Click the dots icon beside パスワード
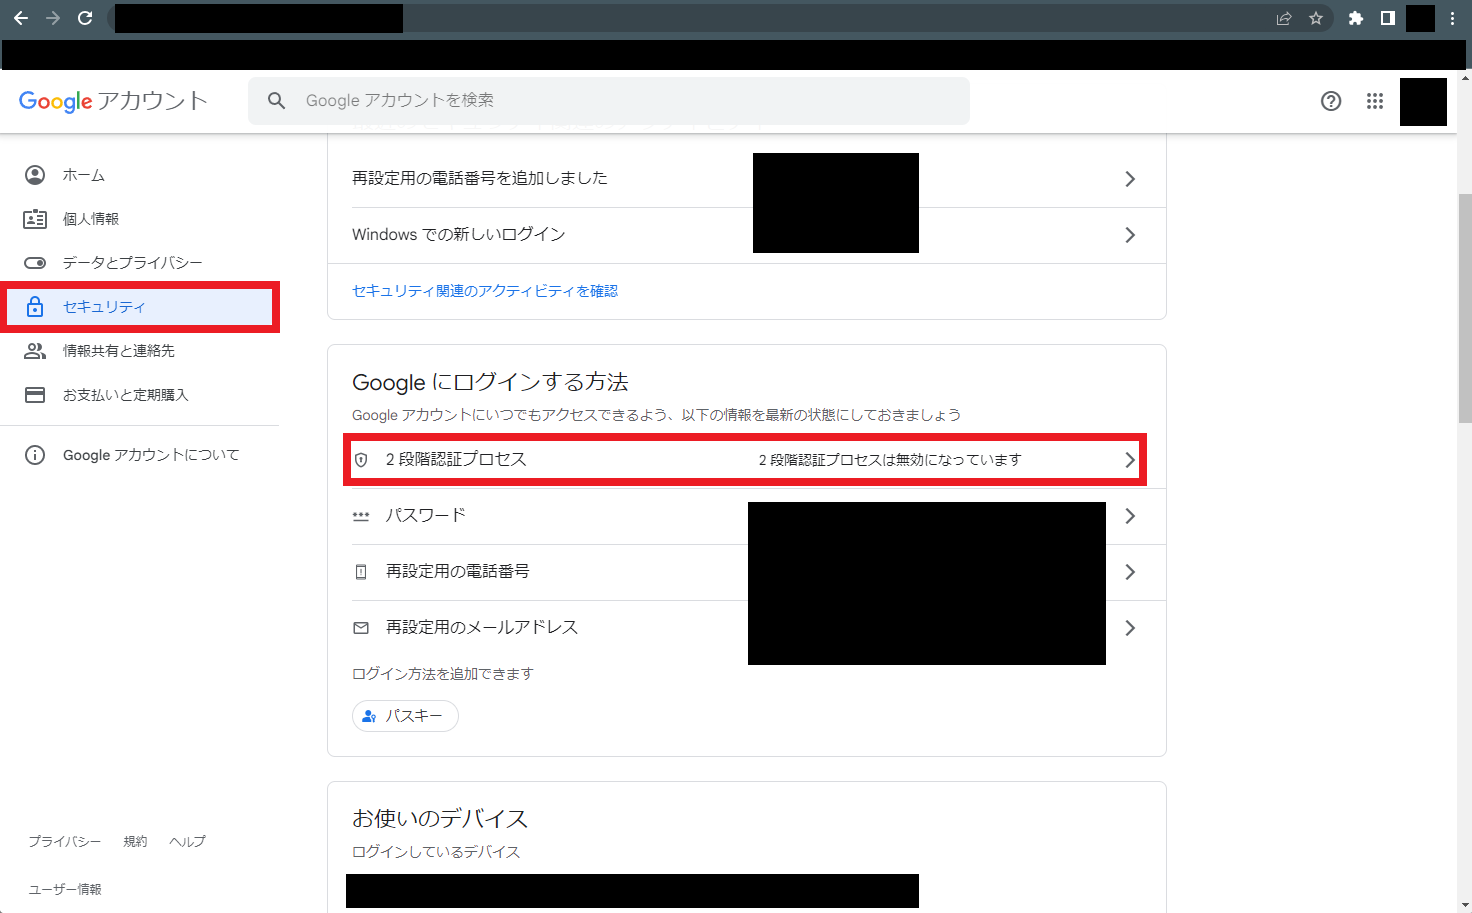The height and width of the screenshot is (913, 1472). pyautogui.click(x=361, y=516)
